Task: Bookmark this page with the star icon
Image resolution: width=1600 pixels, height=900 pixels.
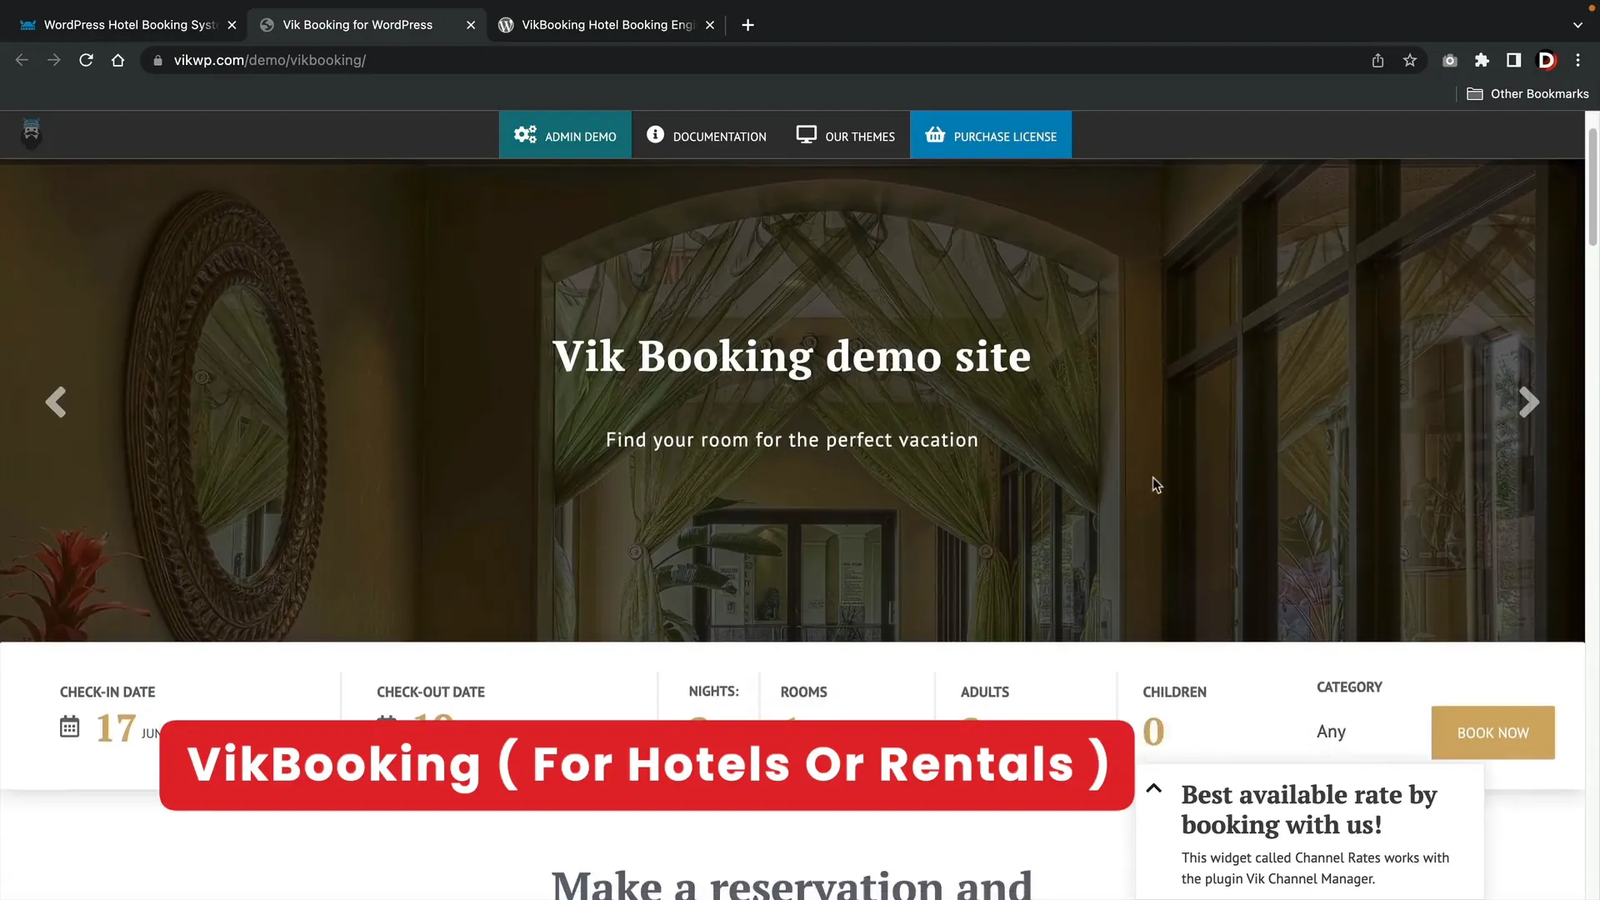Action: click(1410, 60)
